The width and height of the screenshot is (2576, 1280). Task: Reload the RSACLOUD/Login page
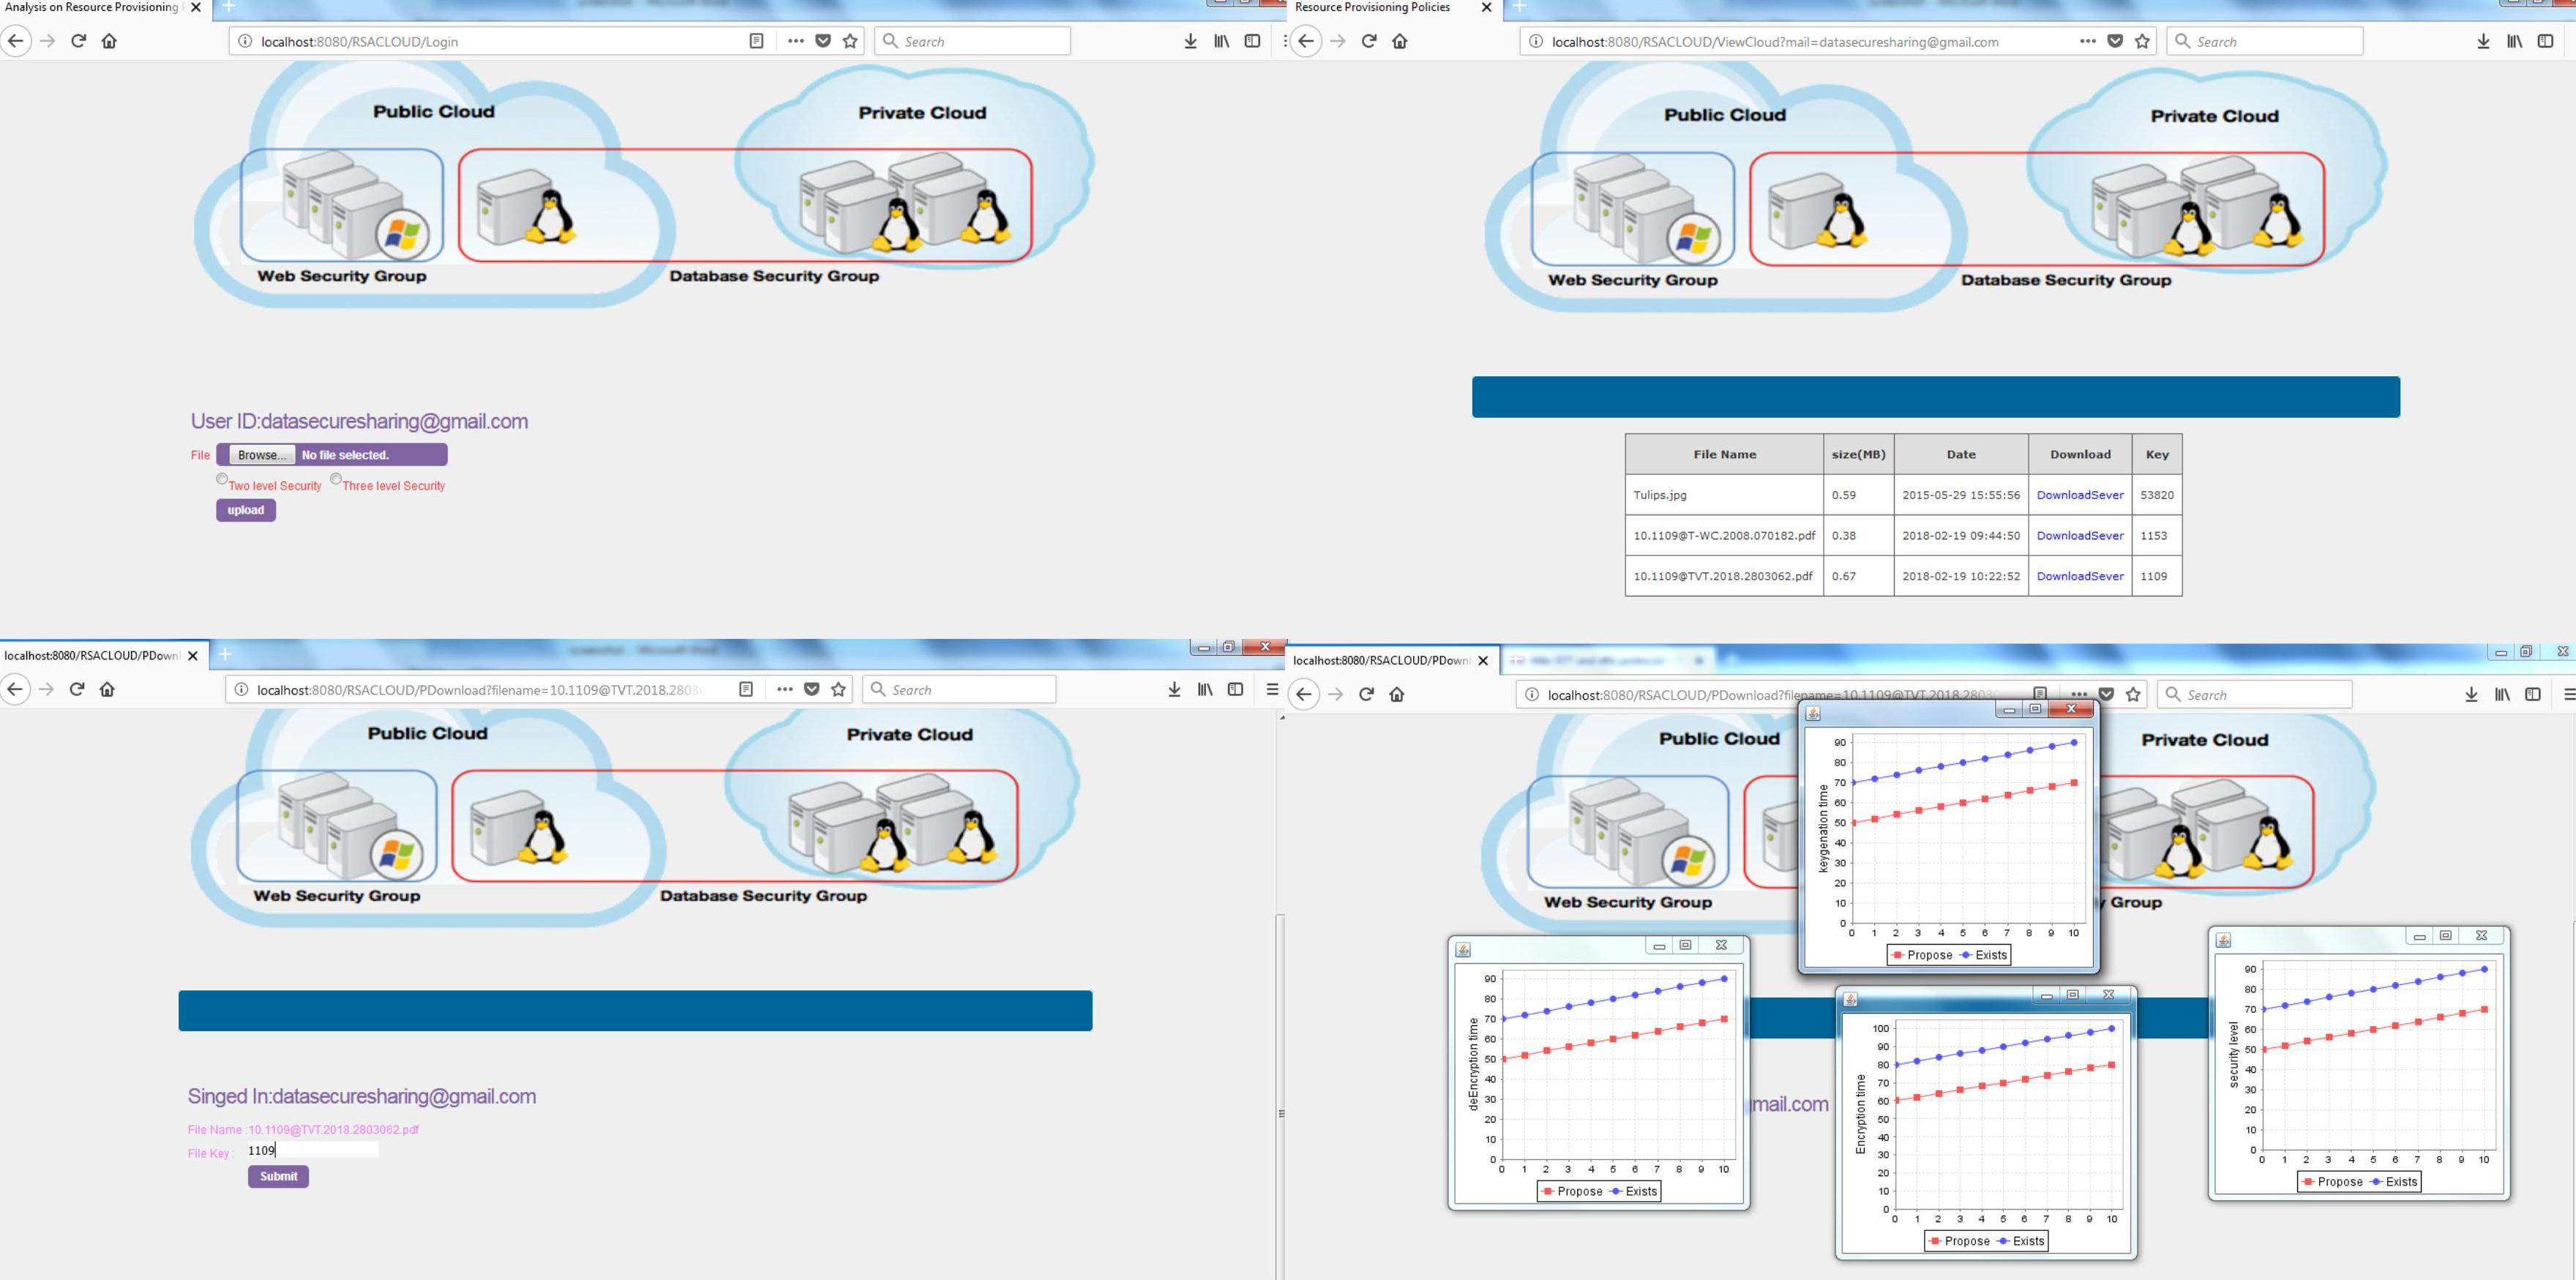click(78, 41)
